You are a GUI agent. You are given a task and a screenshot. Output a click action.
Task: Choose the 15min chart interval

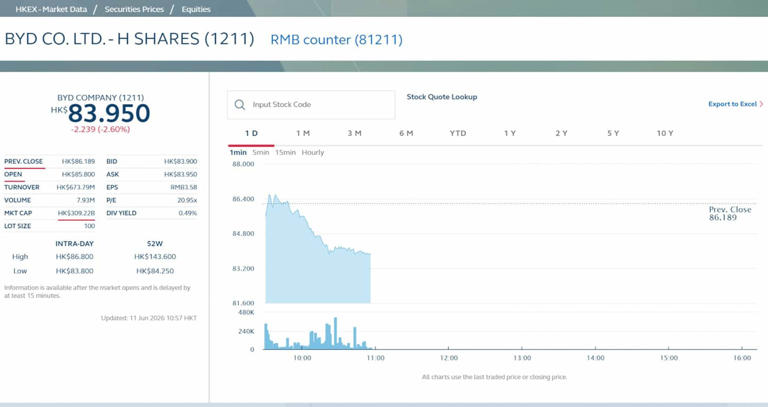pyautogui.click(x=285, y=152)
